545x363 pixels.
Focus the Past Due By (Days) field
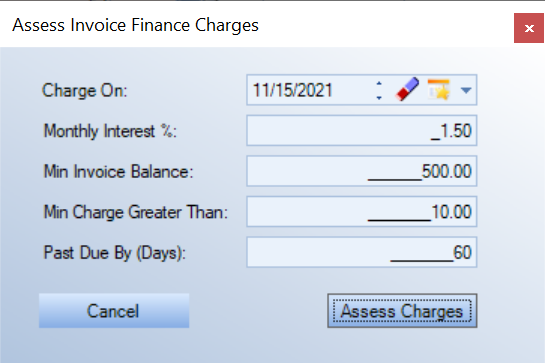pos(362,252)
